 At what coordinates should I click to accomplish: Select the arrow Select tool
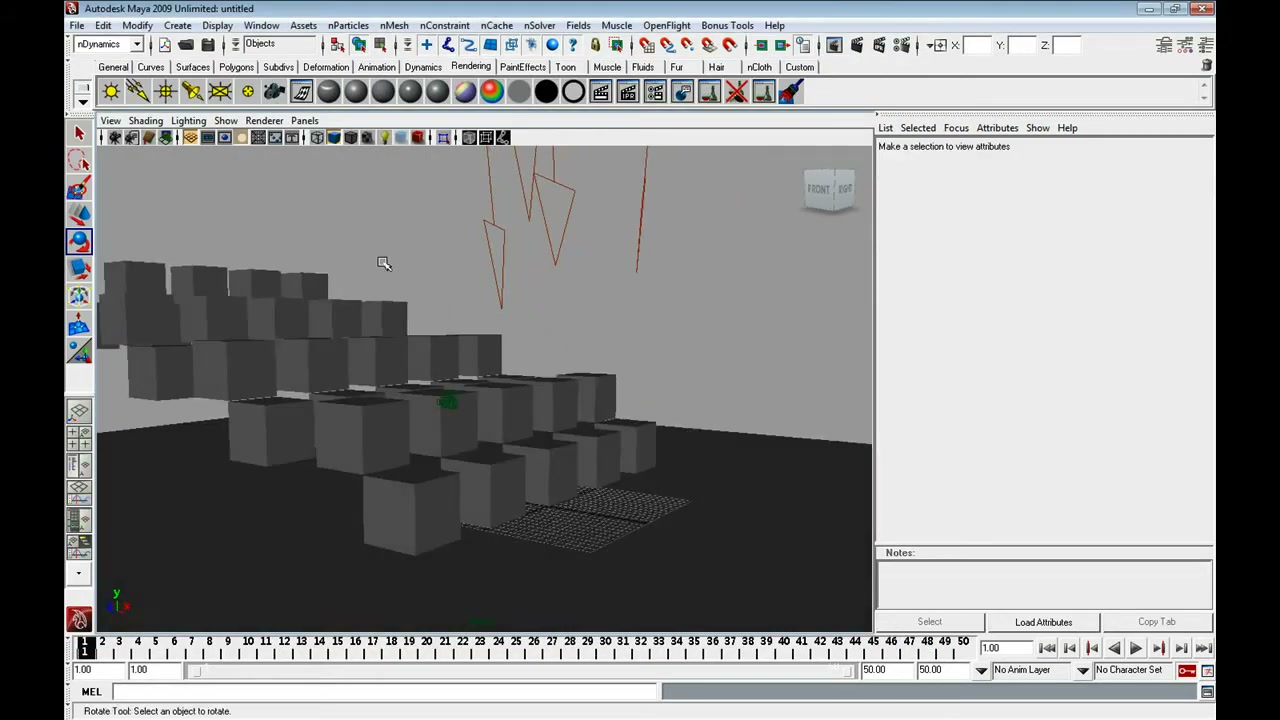click(x=79, y=133)
